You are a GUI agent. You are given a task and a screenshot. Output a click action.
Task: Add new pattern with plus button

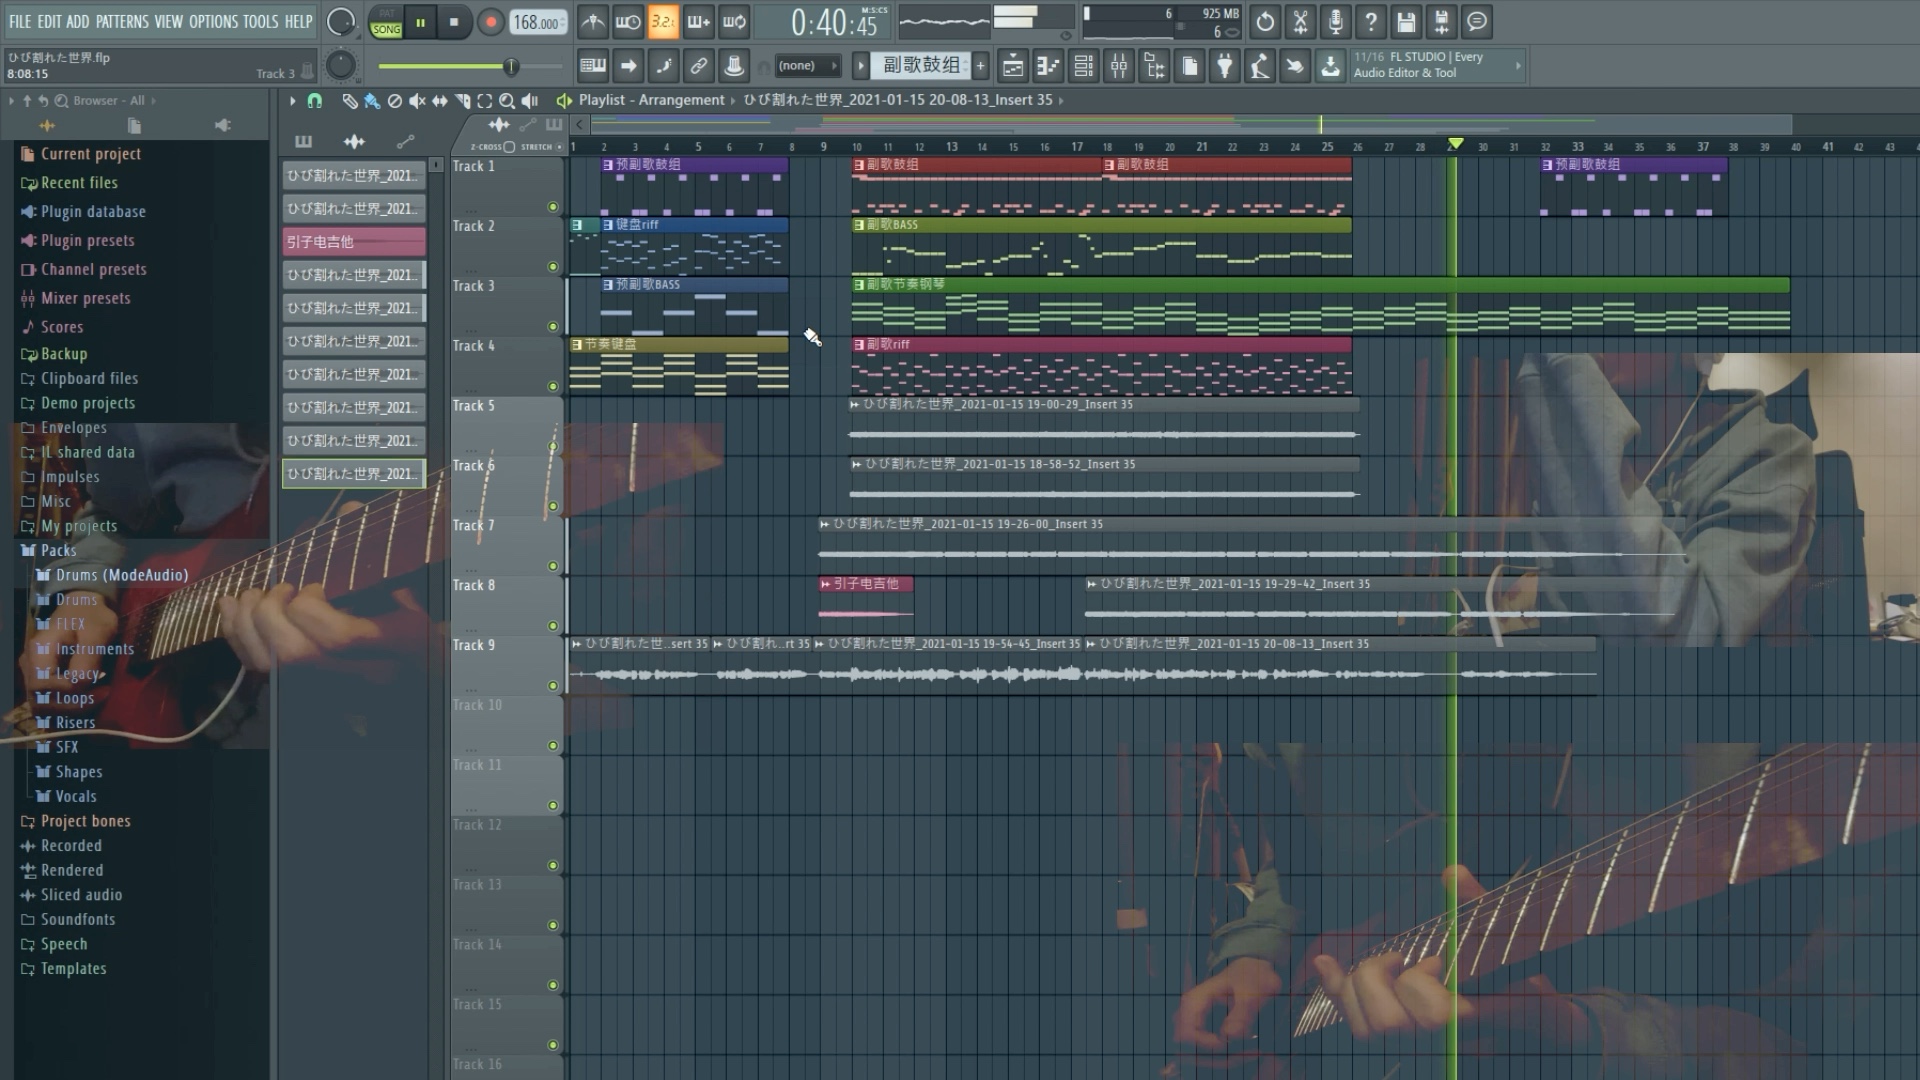pos(980,66)
